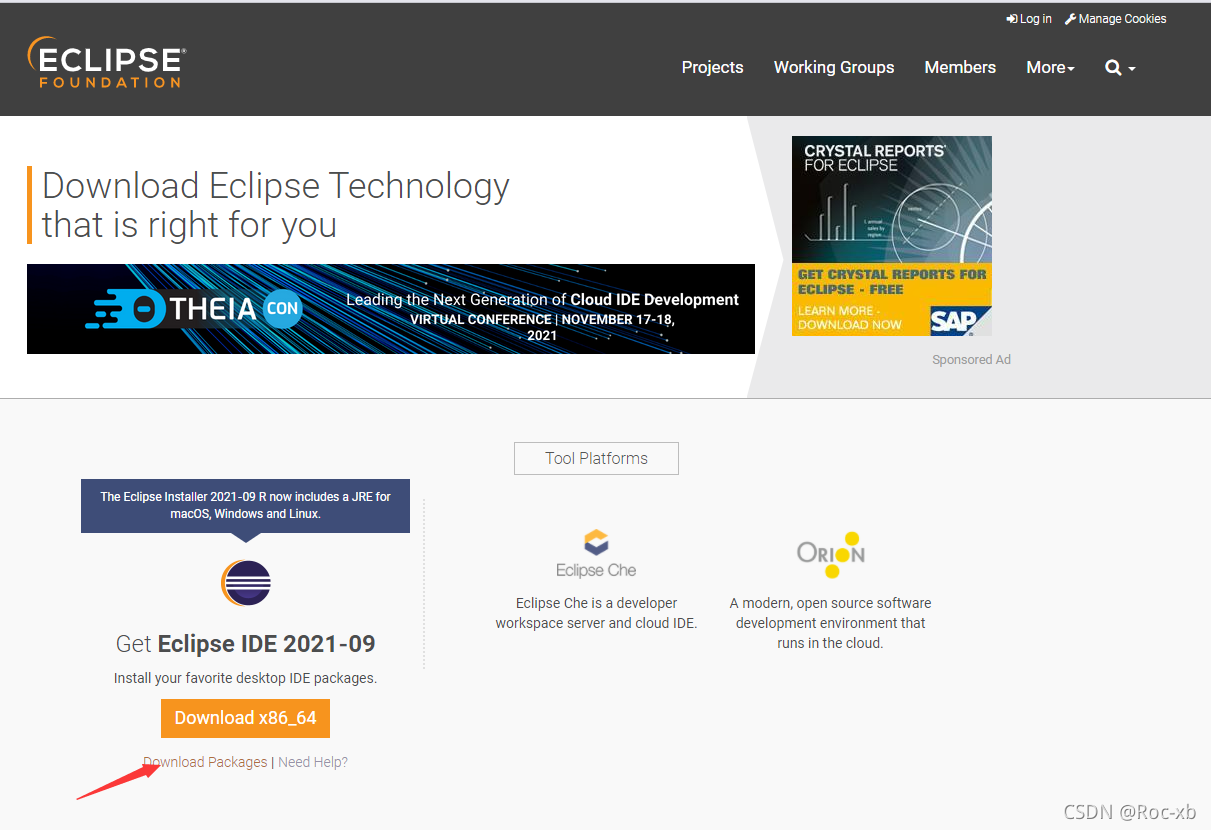
Task: Click the Crystal Reports sponsored ad
Action: (892, 236)
